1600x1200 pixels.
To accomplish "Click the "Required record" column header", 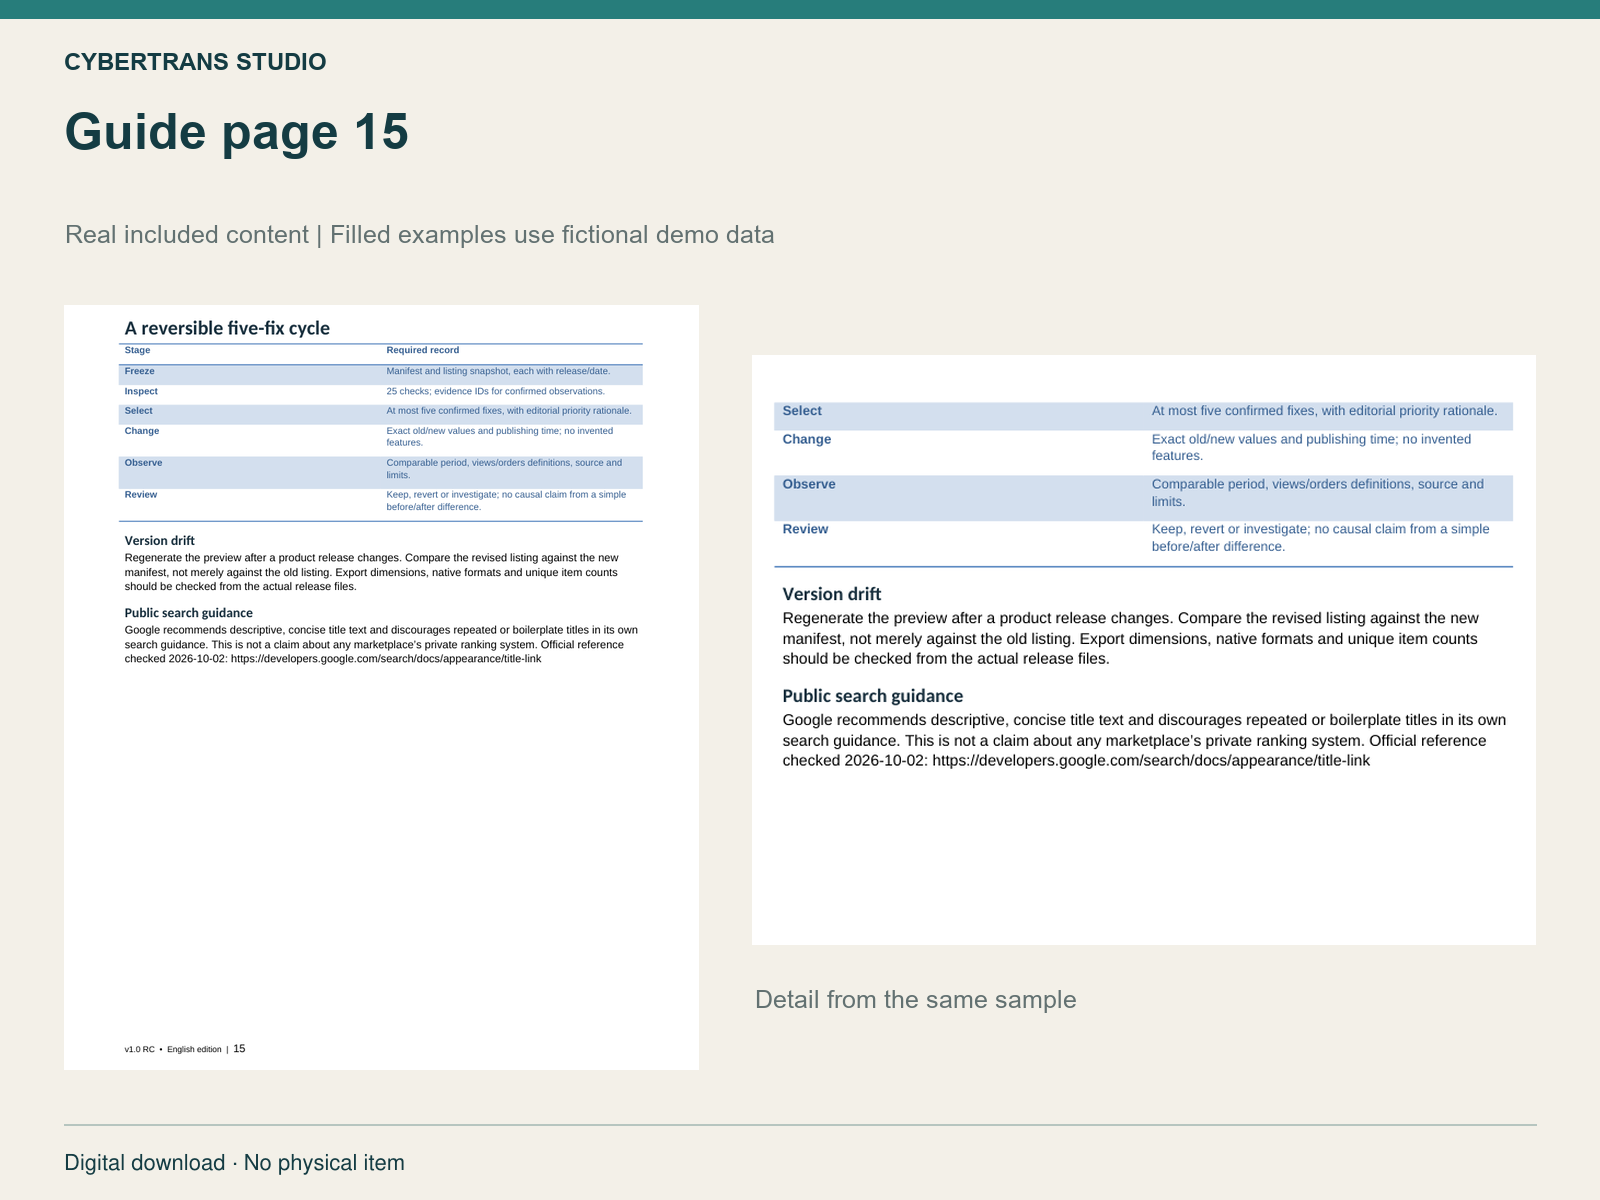I will 423,350.
